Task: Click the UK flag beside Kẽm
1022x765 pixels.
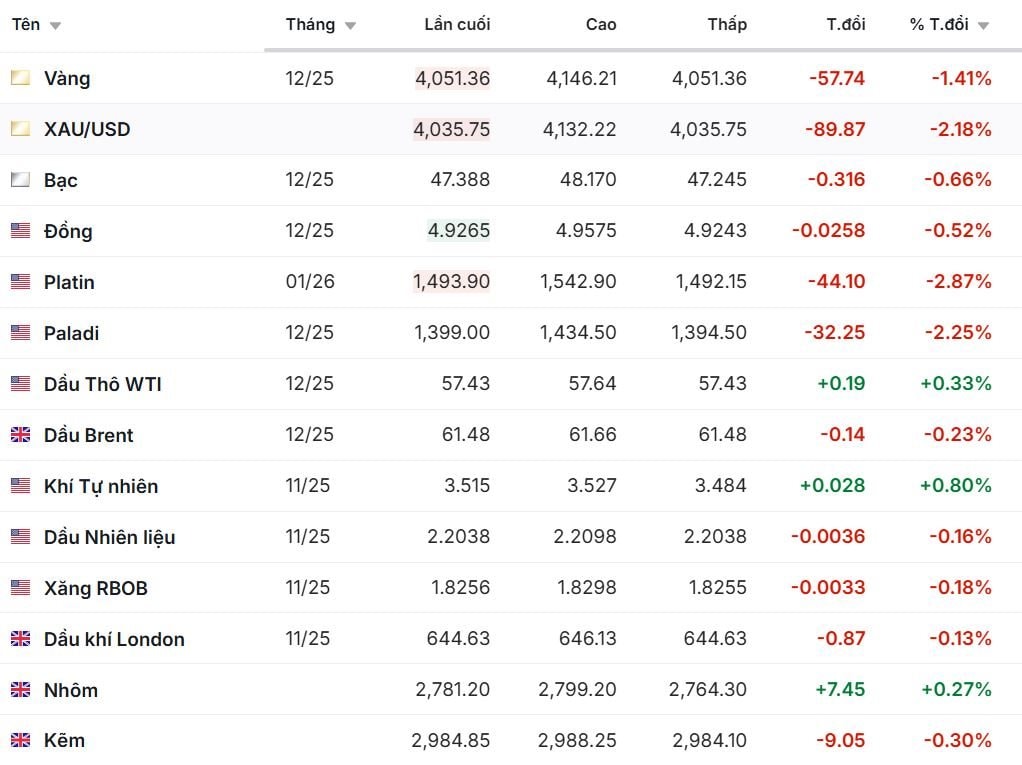Action: (20, 741)
